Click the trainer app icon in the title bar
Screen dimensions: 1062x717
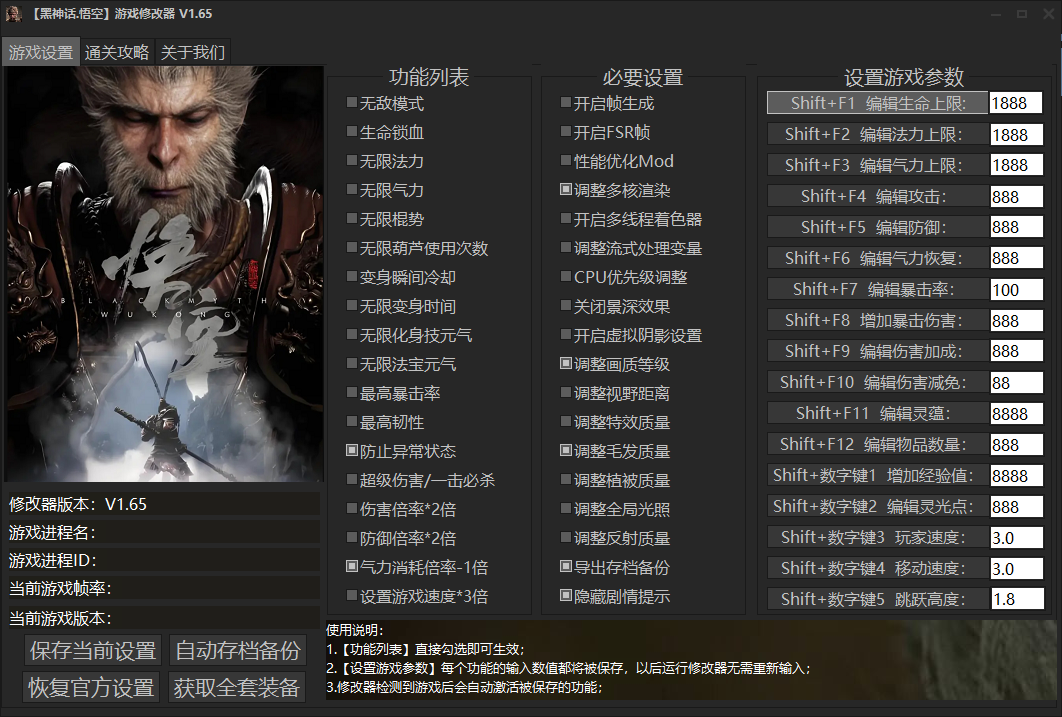coord(14,14)
